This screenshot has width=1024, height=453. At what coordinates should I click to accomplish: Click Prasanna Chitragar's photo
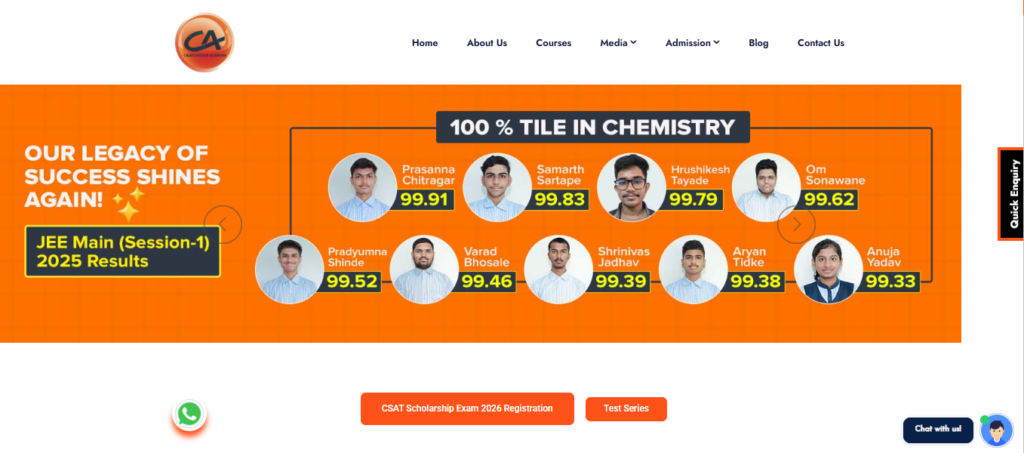click(x=362, y=187)
